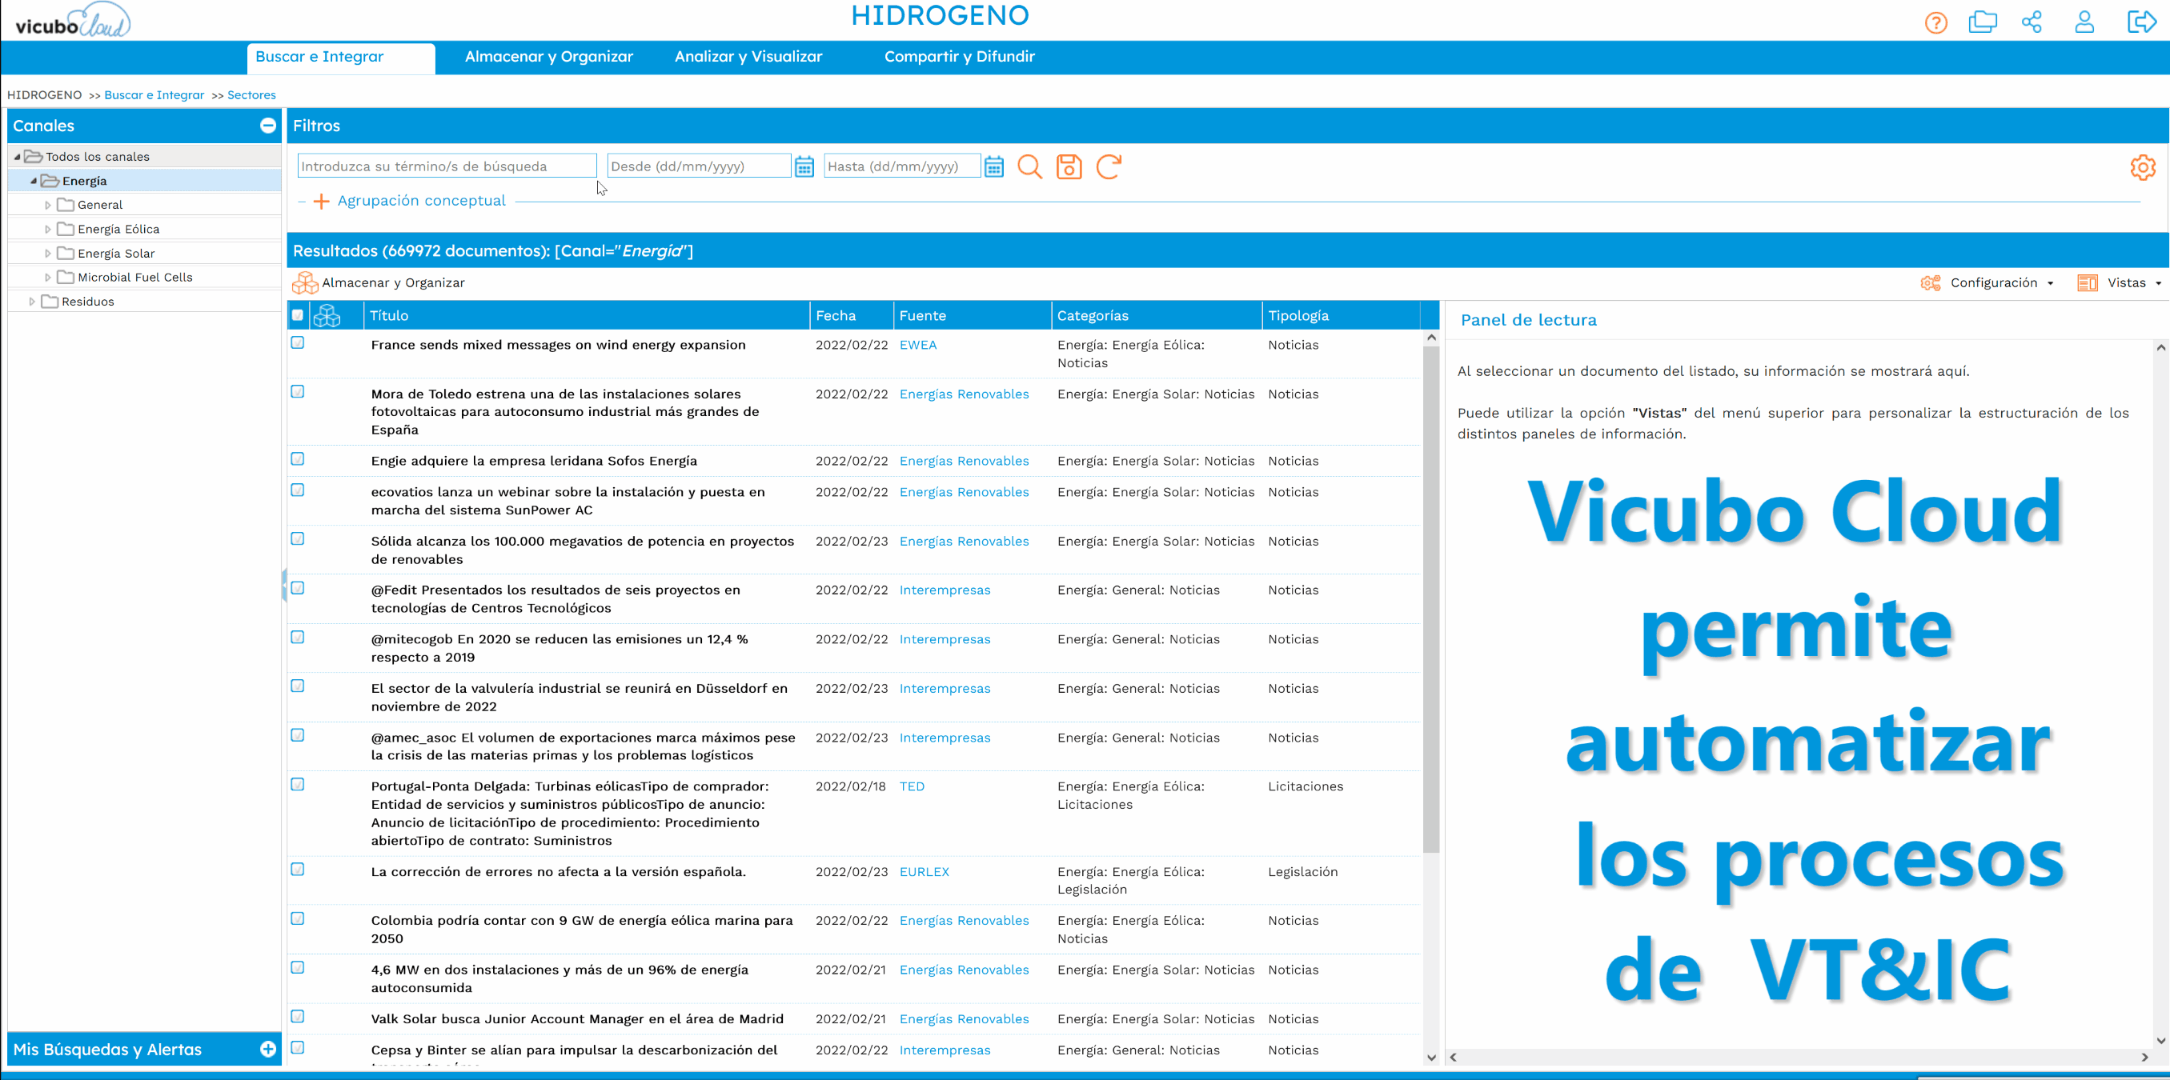The height and width of the screenshot is (1080, 2170).
Task: Open the Hasta date calendar picker
Action: tap(993, 166)
